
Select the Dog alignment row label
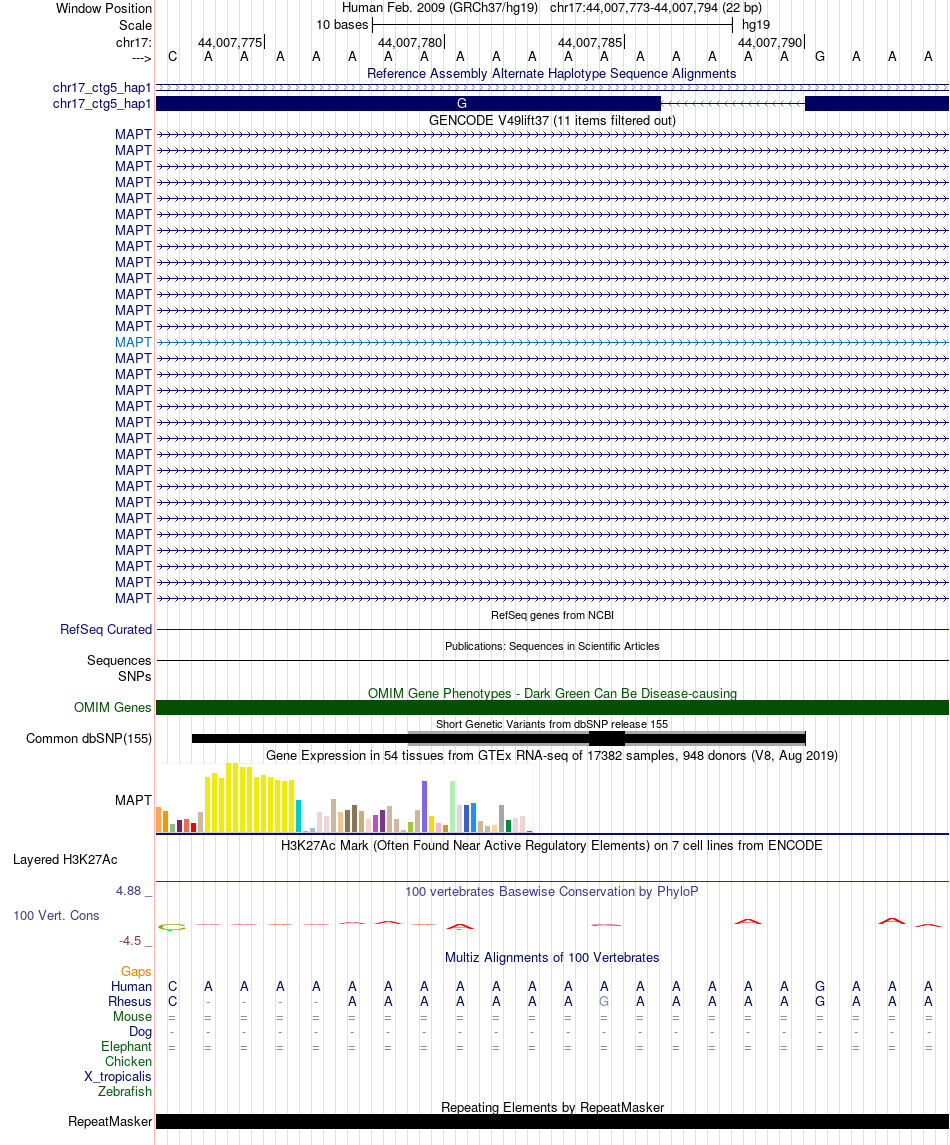(140, 1032)
